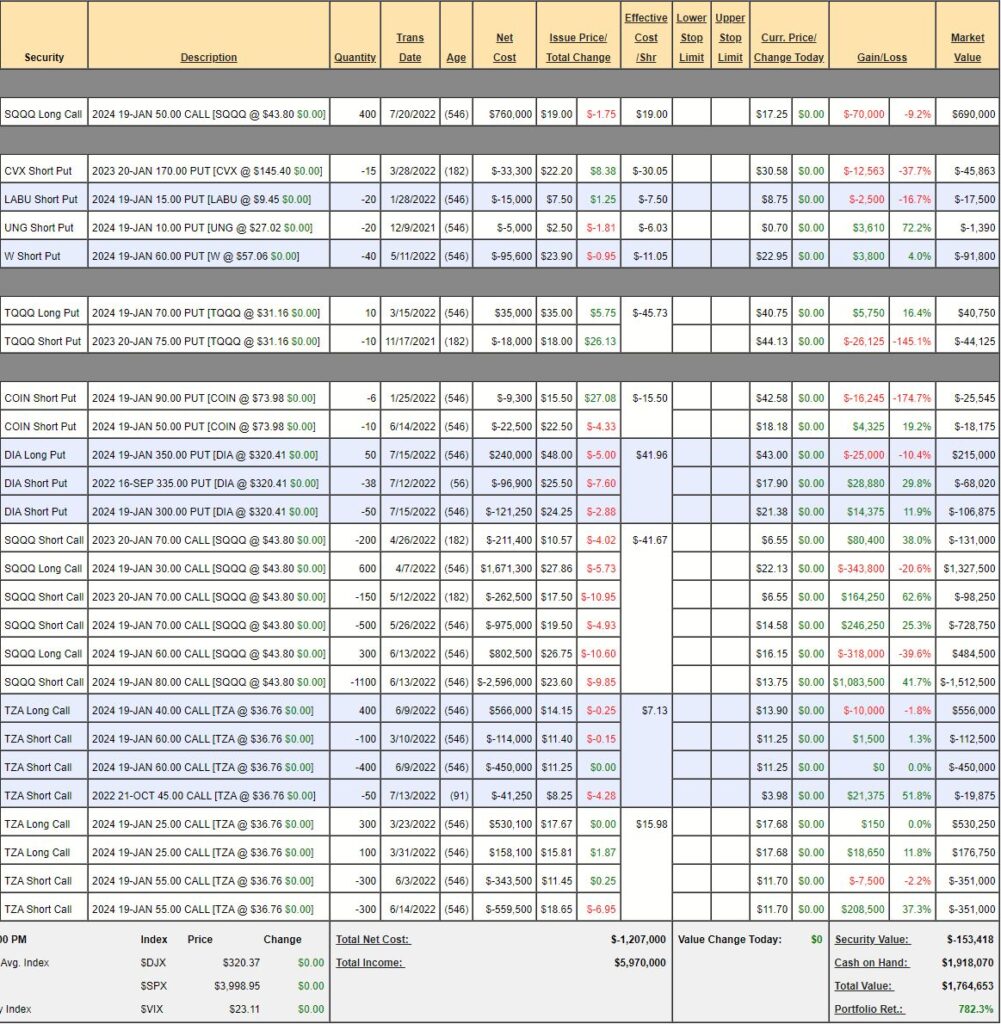Click the Curr. Price/Change Today header

pos(788,47)
